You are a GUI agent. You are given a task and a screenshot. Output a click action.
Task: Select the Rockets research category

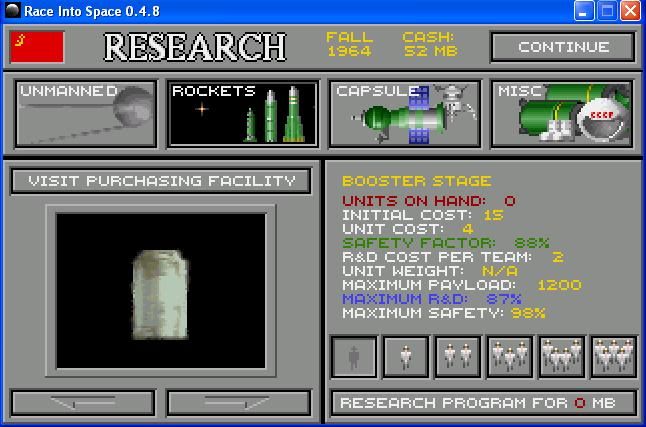243,114
